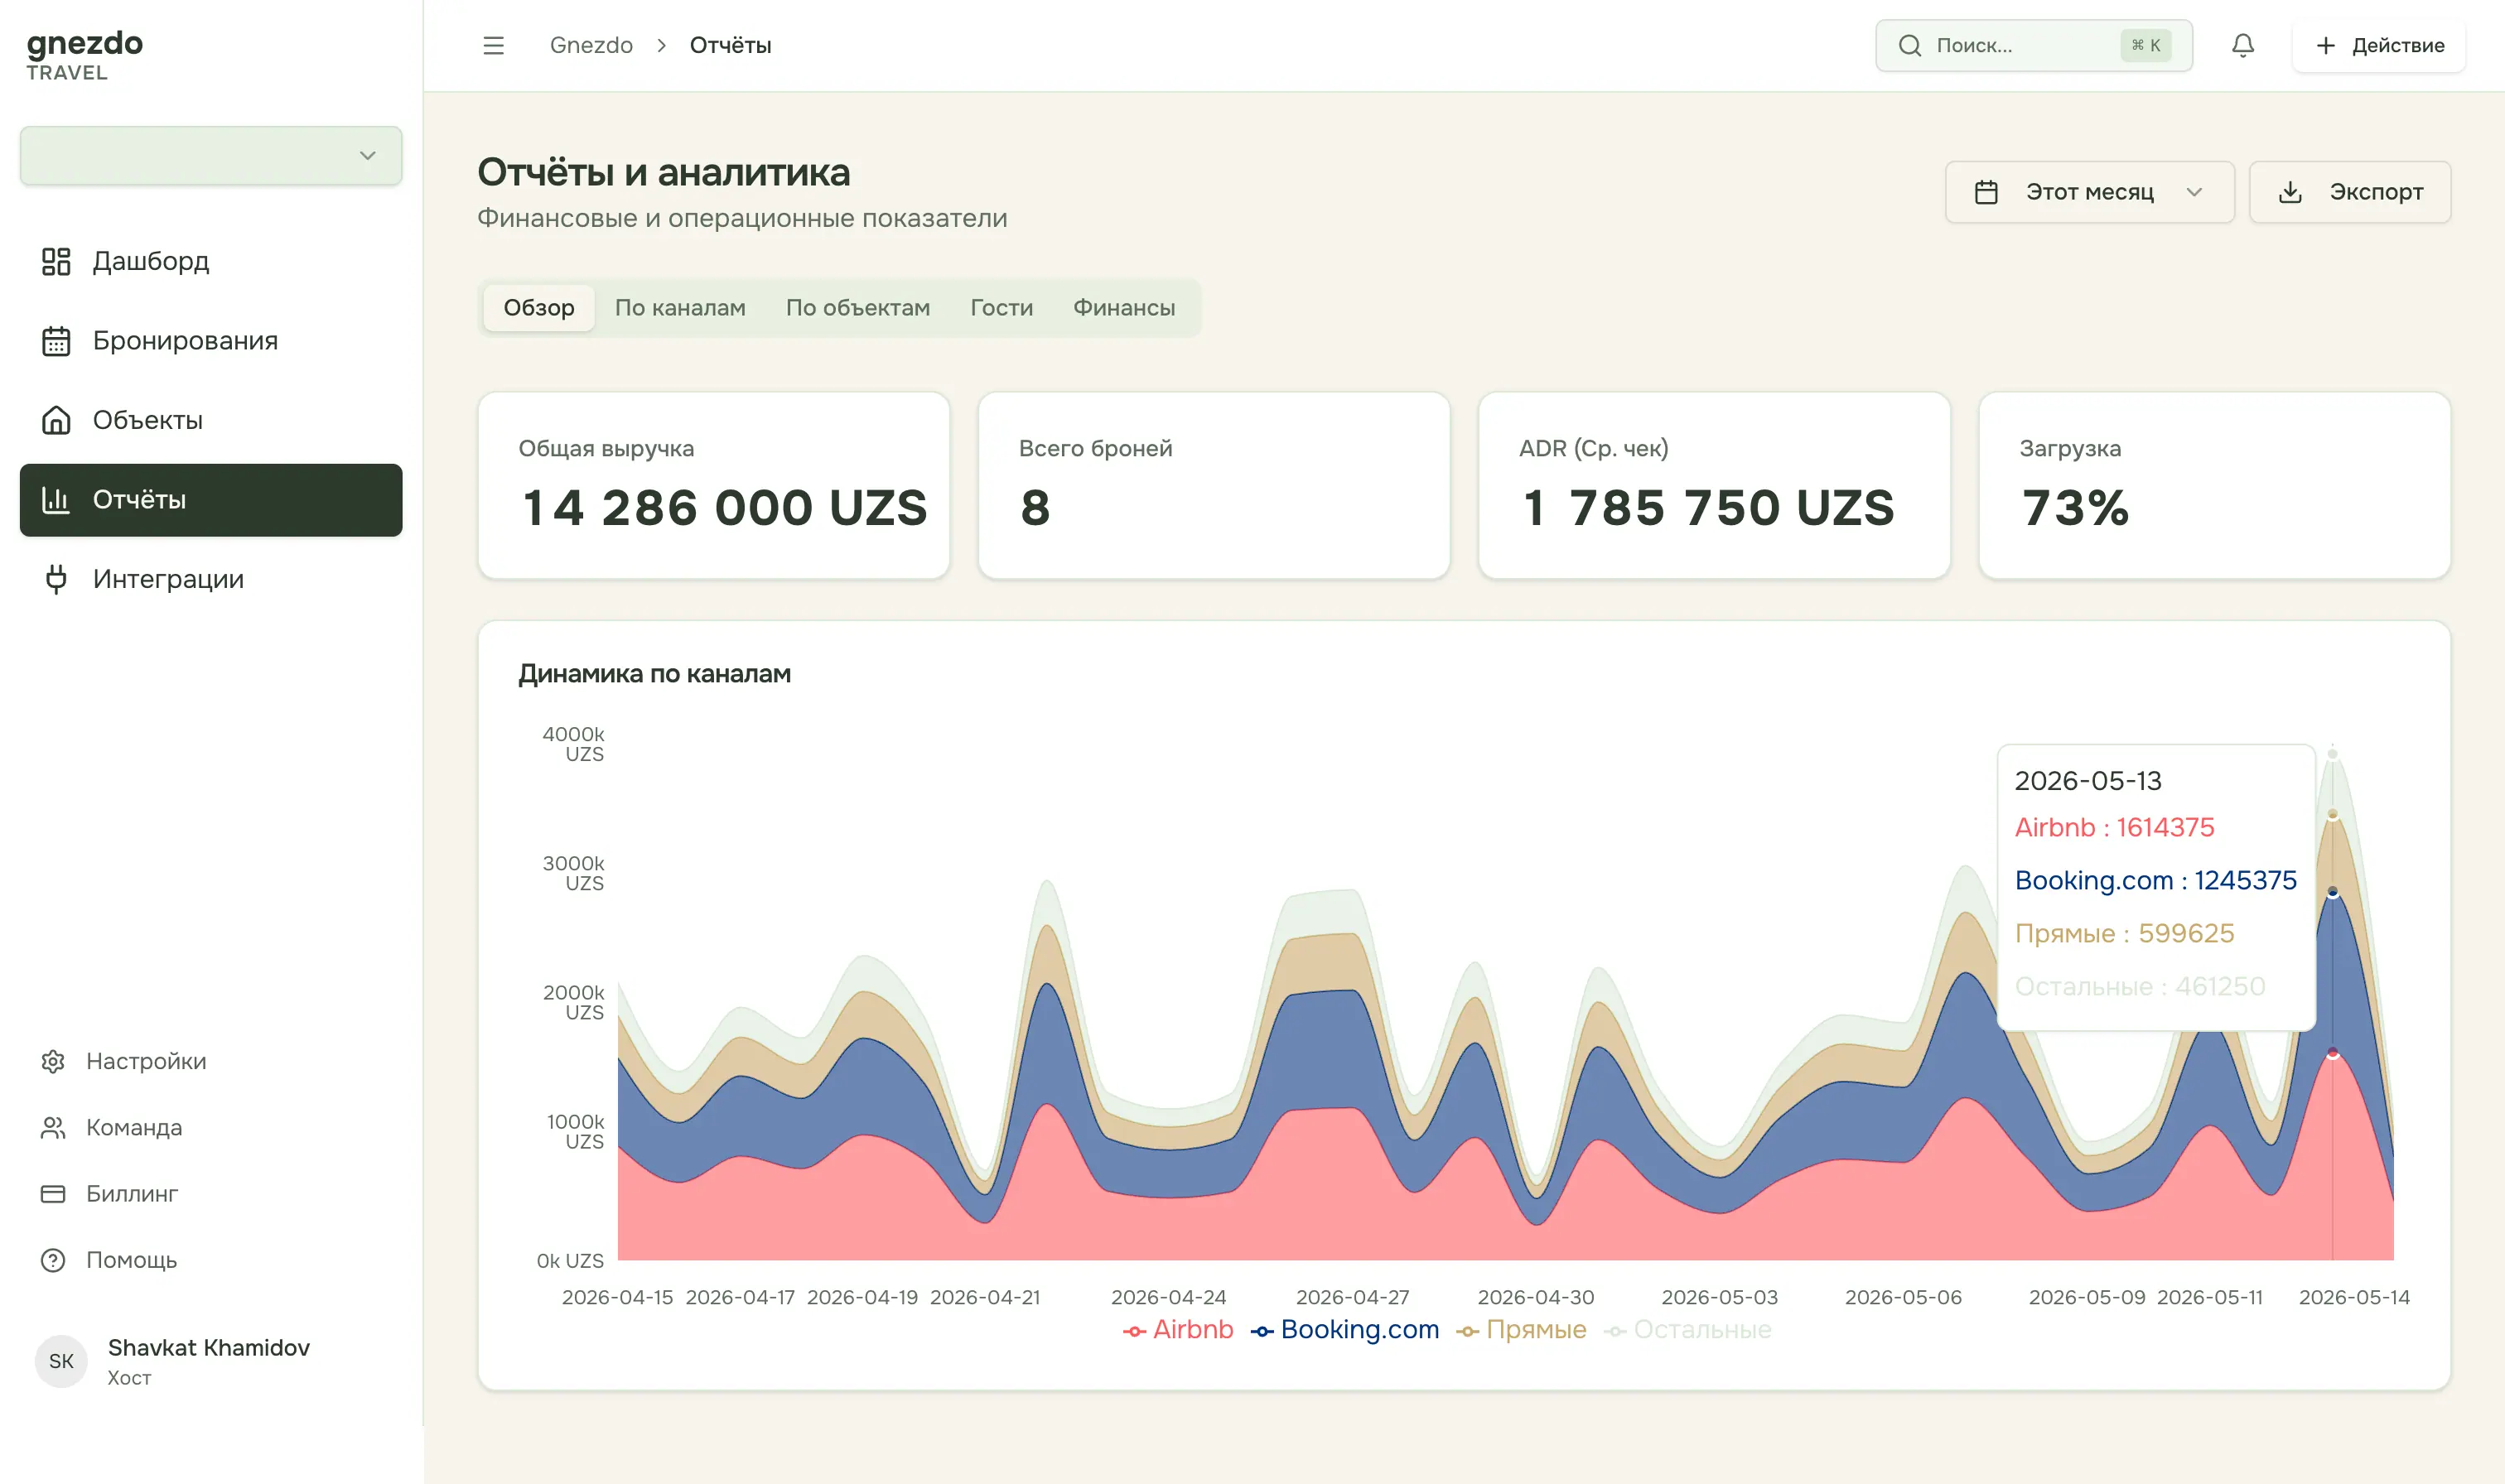Toggle Airbnb series in chart legend

point(1178,1329)
